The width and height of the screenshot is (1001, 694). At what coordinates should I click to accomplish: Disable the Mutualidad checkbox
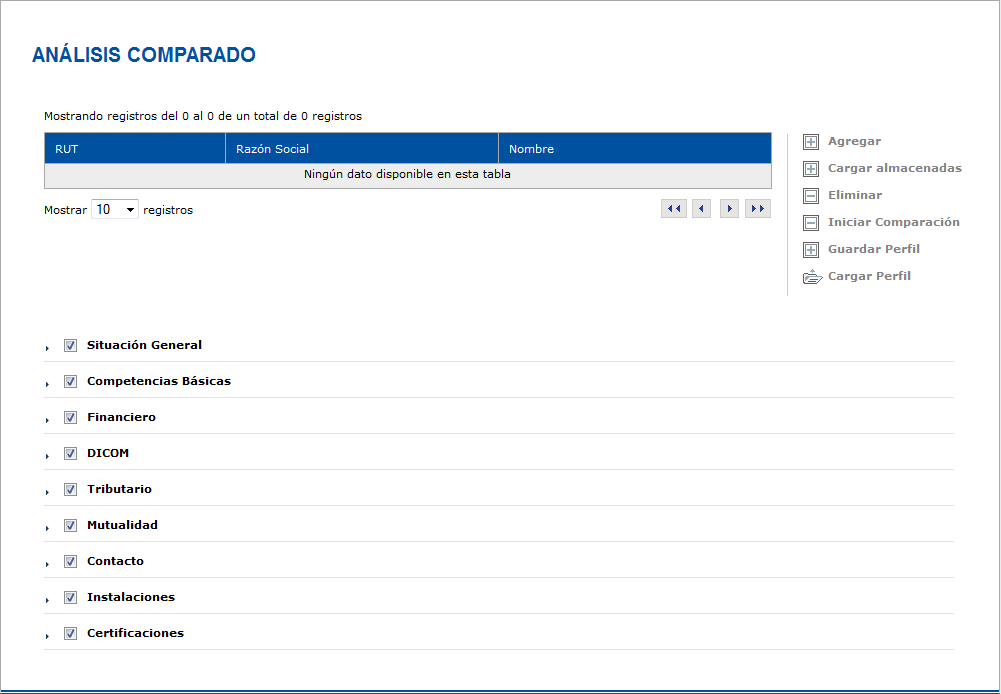click(x=70, y=525)
